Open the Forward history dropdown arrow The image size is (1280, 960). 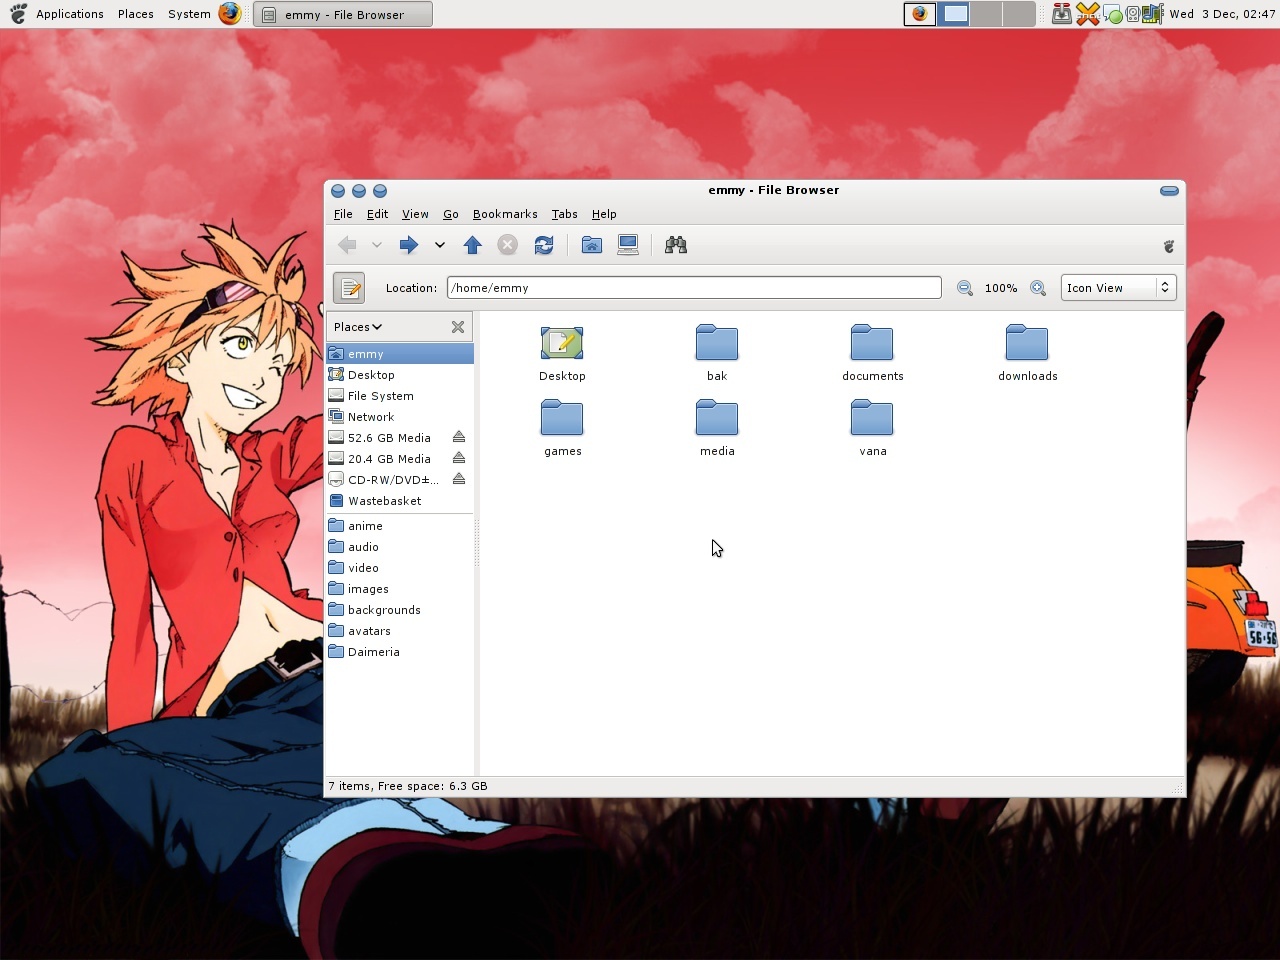pyautogui.click(x=439, y=245)
